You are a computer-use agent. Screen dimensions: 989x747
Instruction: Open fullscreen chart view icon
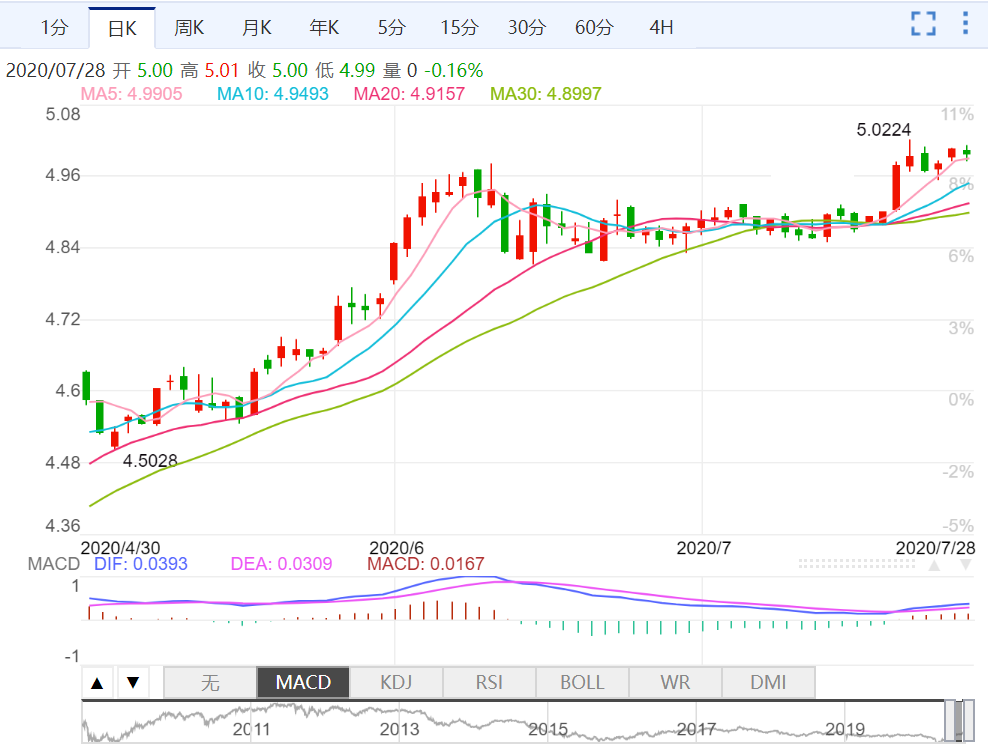(x=923, y=24)
